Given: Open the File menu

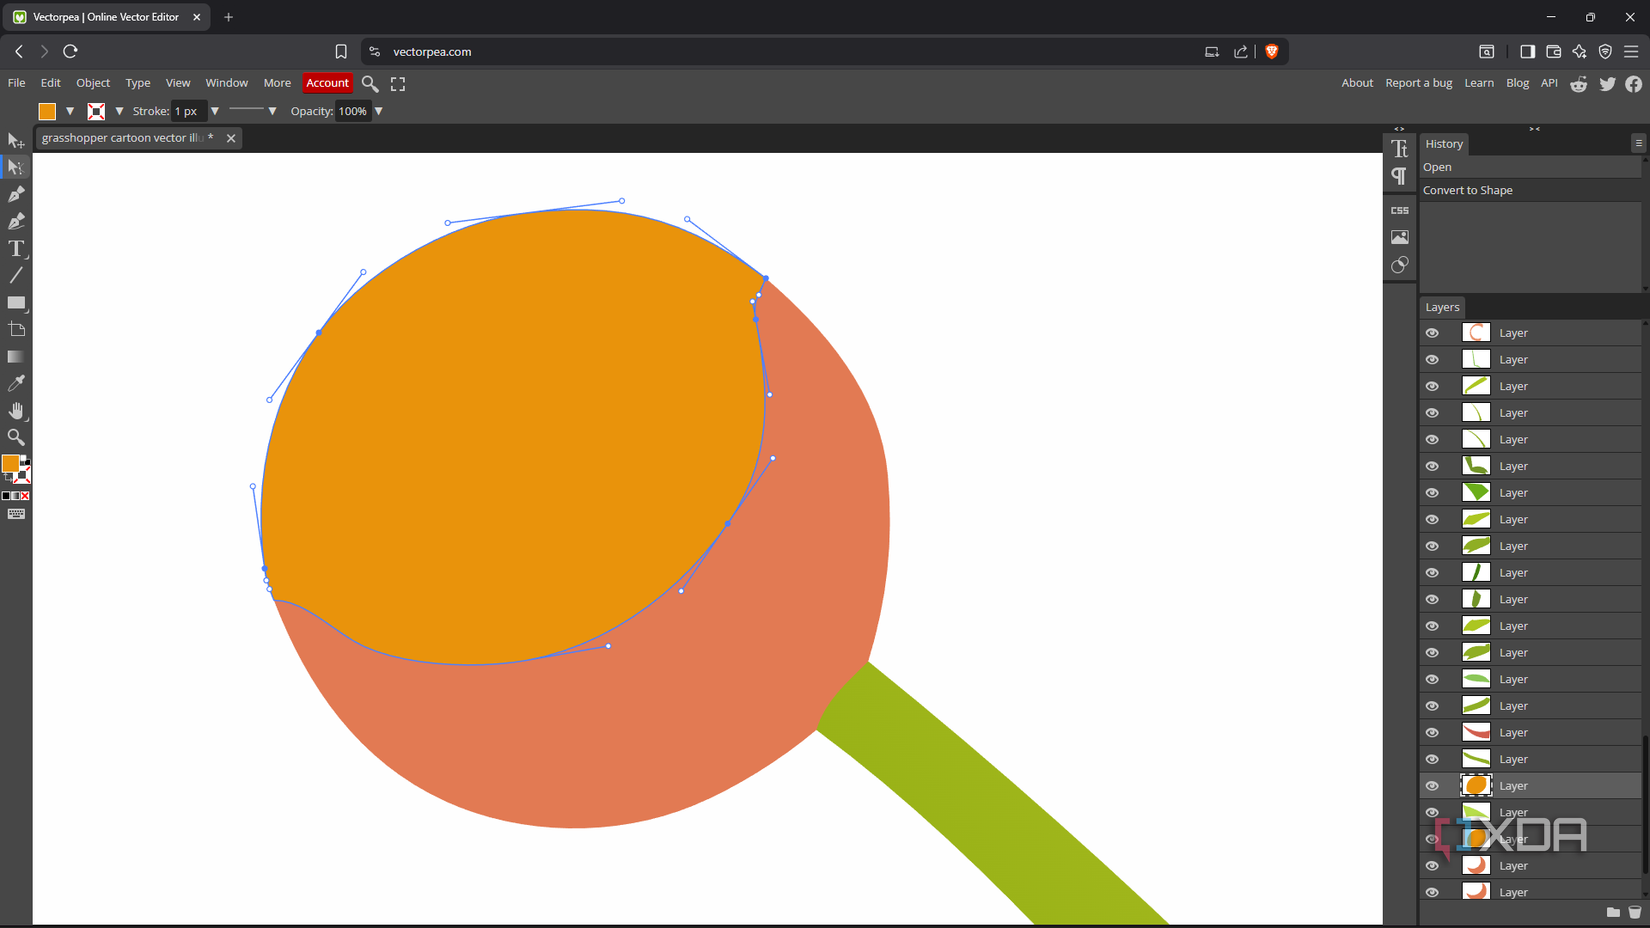Looking at the screenshot, I should pos(17,83).
